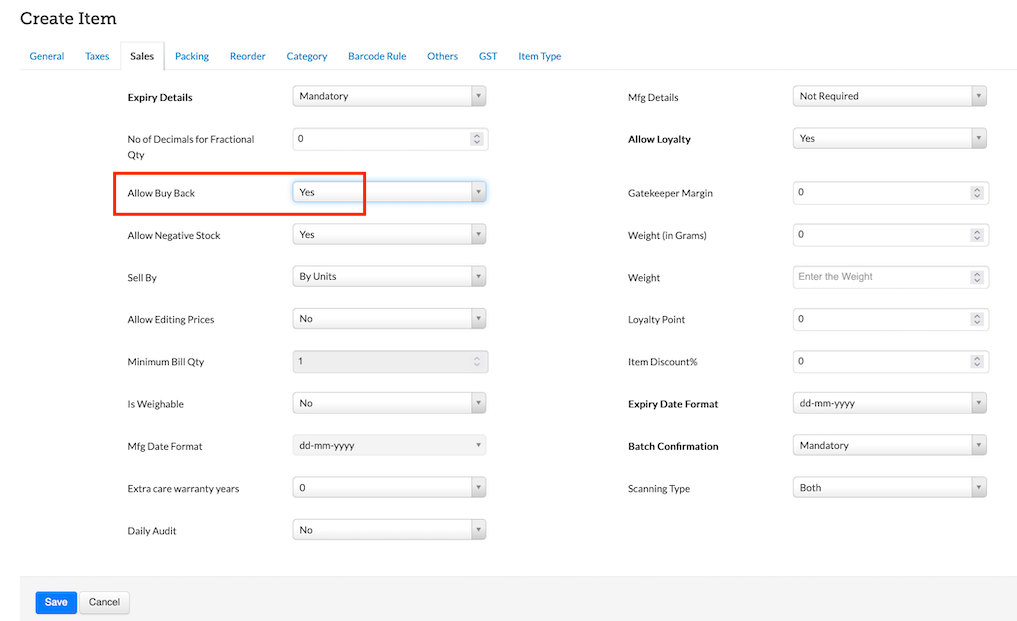1017x621 pixels.
Task: Click the Enter the Weight field
Action: point(881,277)
